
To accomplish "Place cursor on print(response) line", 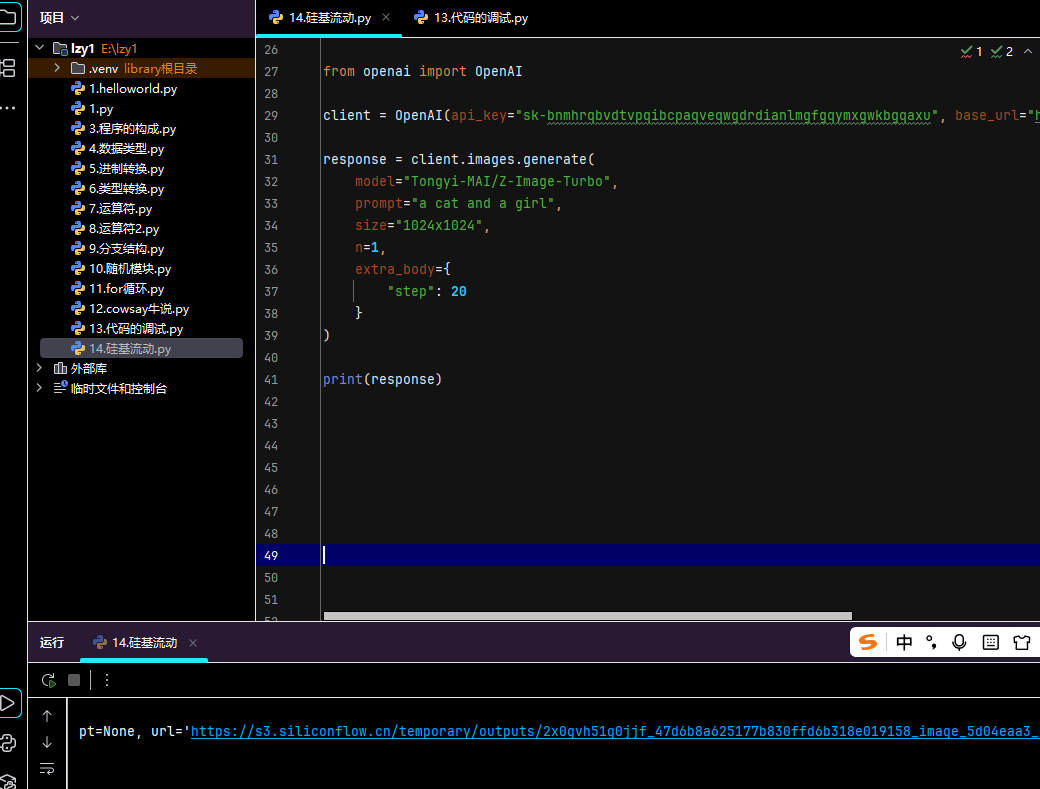I will point(382,379).
